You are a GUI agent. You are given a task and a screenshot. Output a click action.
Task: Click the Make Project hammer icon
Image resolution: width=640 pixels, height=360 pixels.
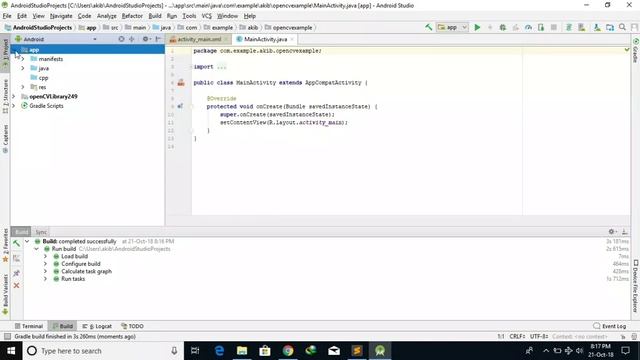pos(428,27)
